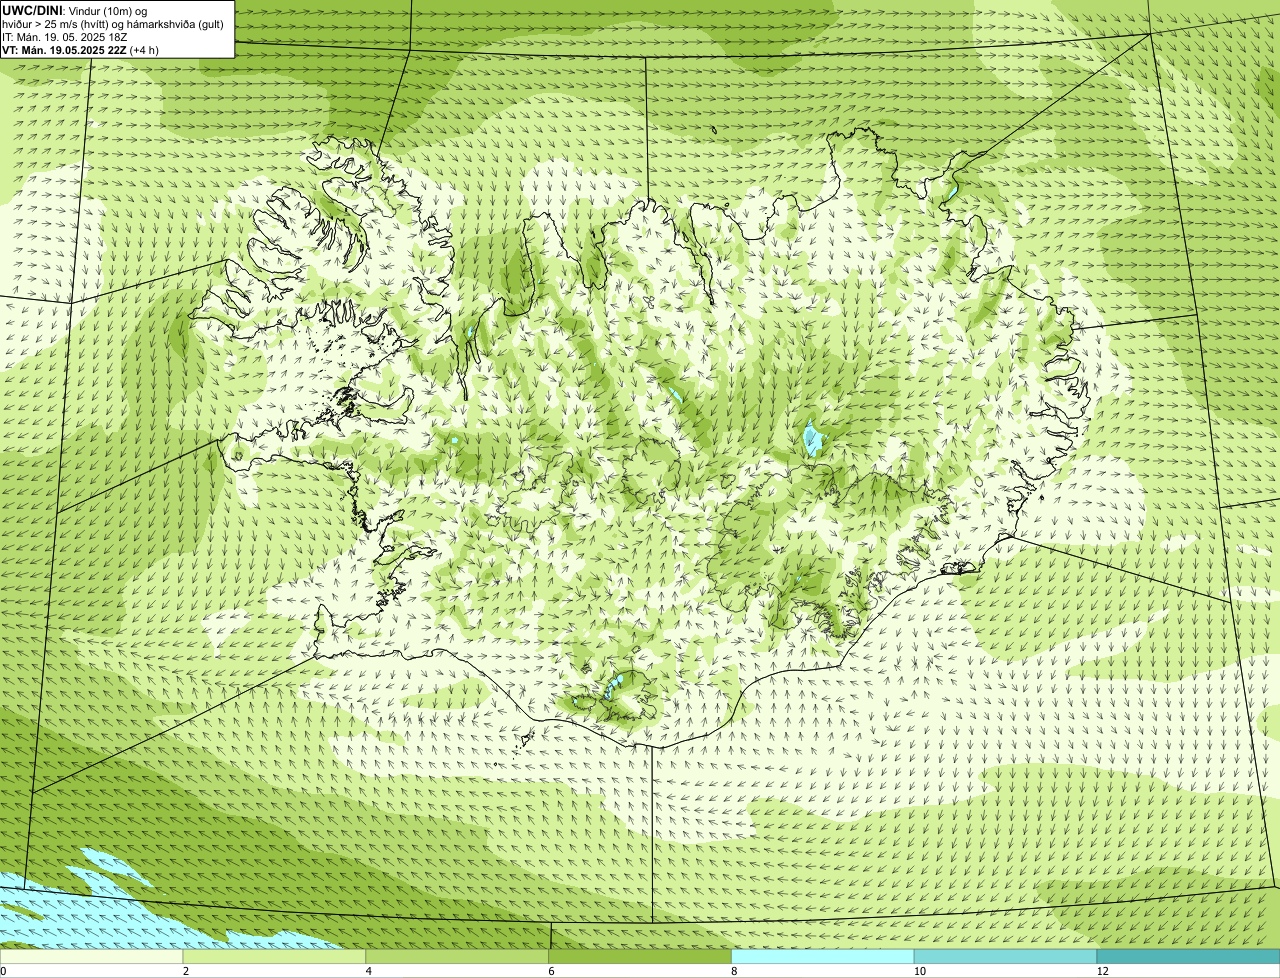Click the colorbar tick label 6
The width and height of the screenshot is (1280, 978).
tap(551, 971)
